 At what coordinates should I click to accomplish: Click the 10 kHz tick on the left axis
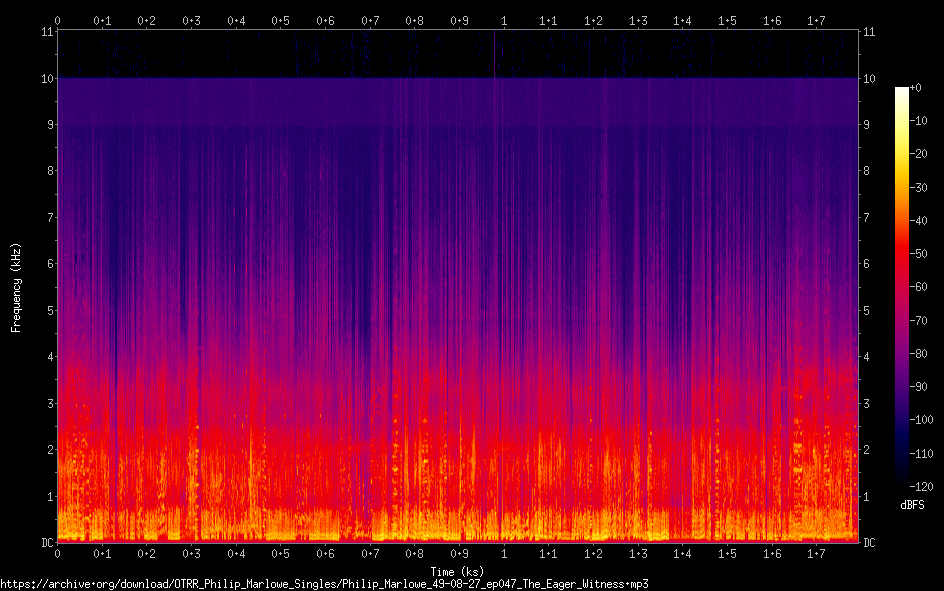point(45,78)
